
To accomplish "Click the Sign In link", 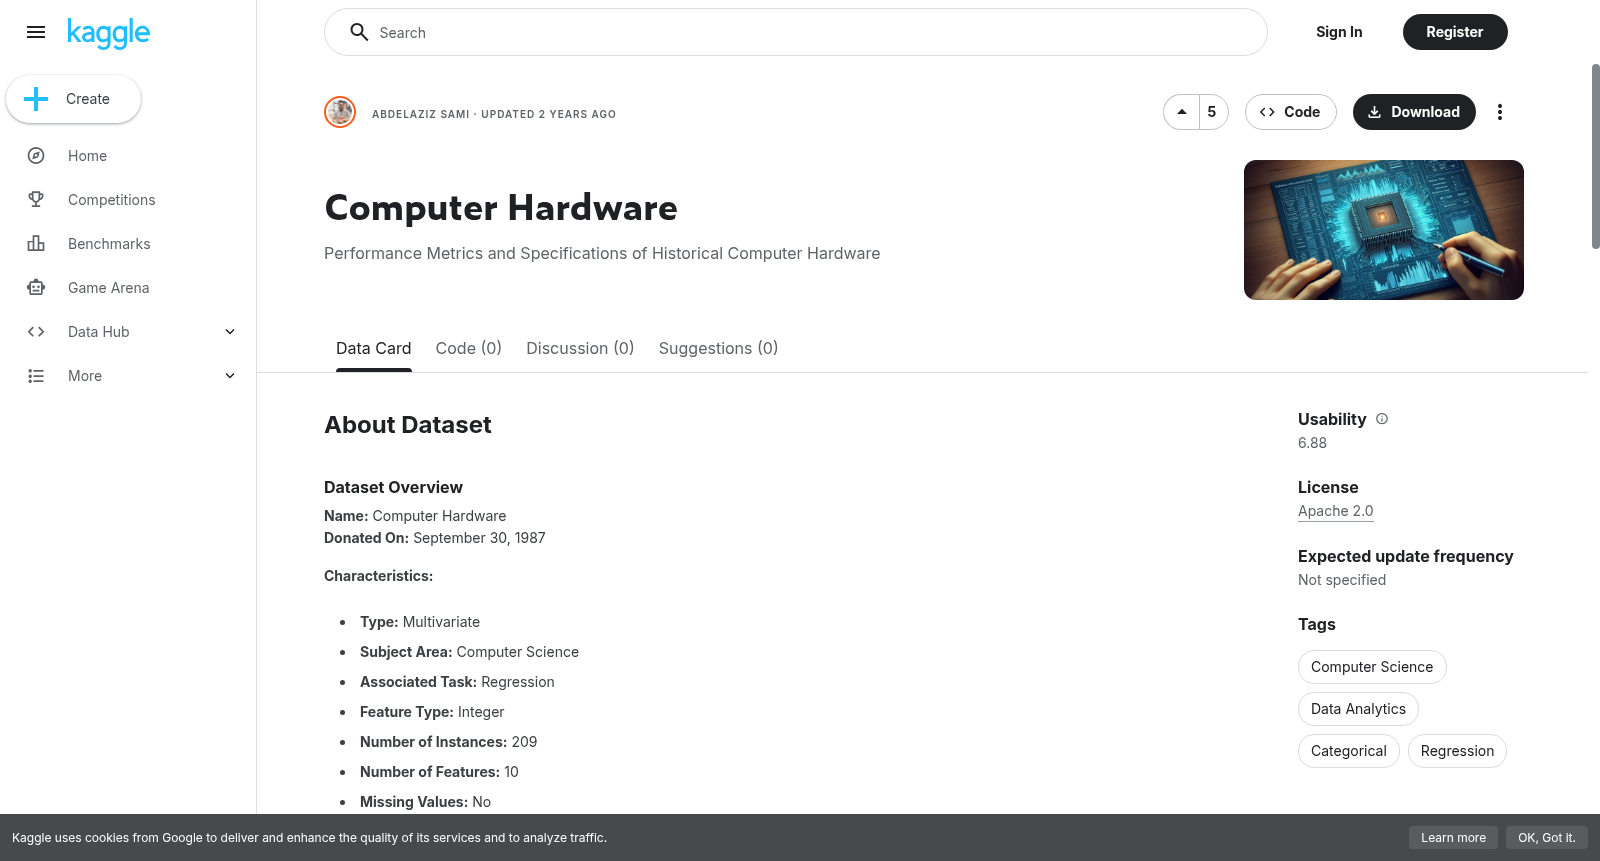I will [1339, 32].
